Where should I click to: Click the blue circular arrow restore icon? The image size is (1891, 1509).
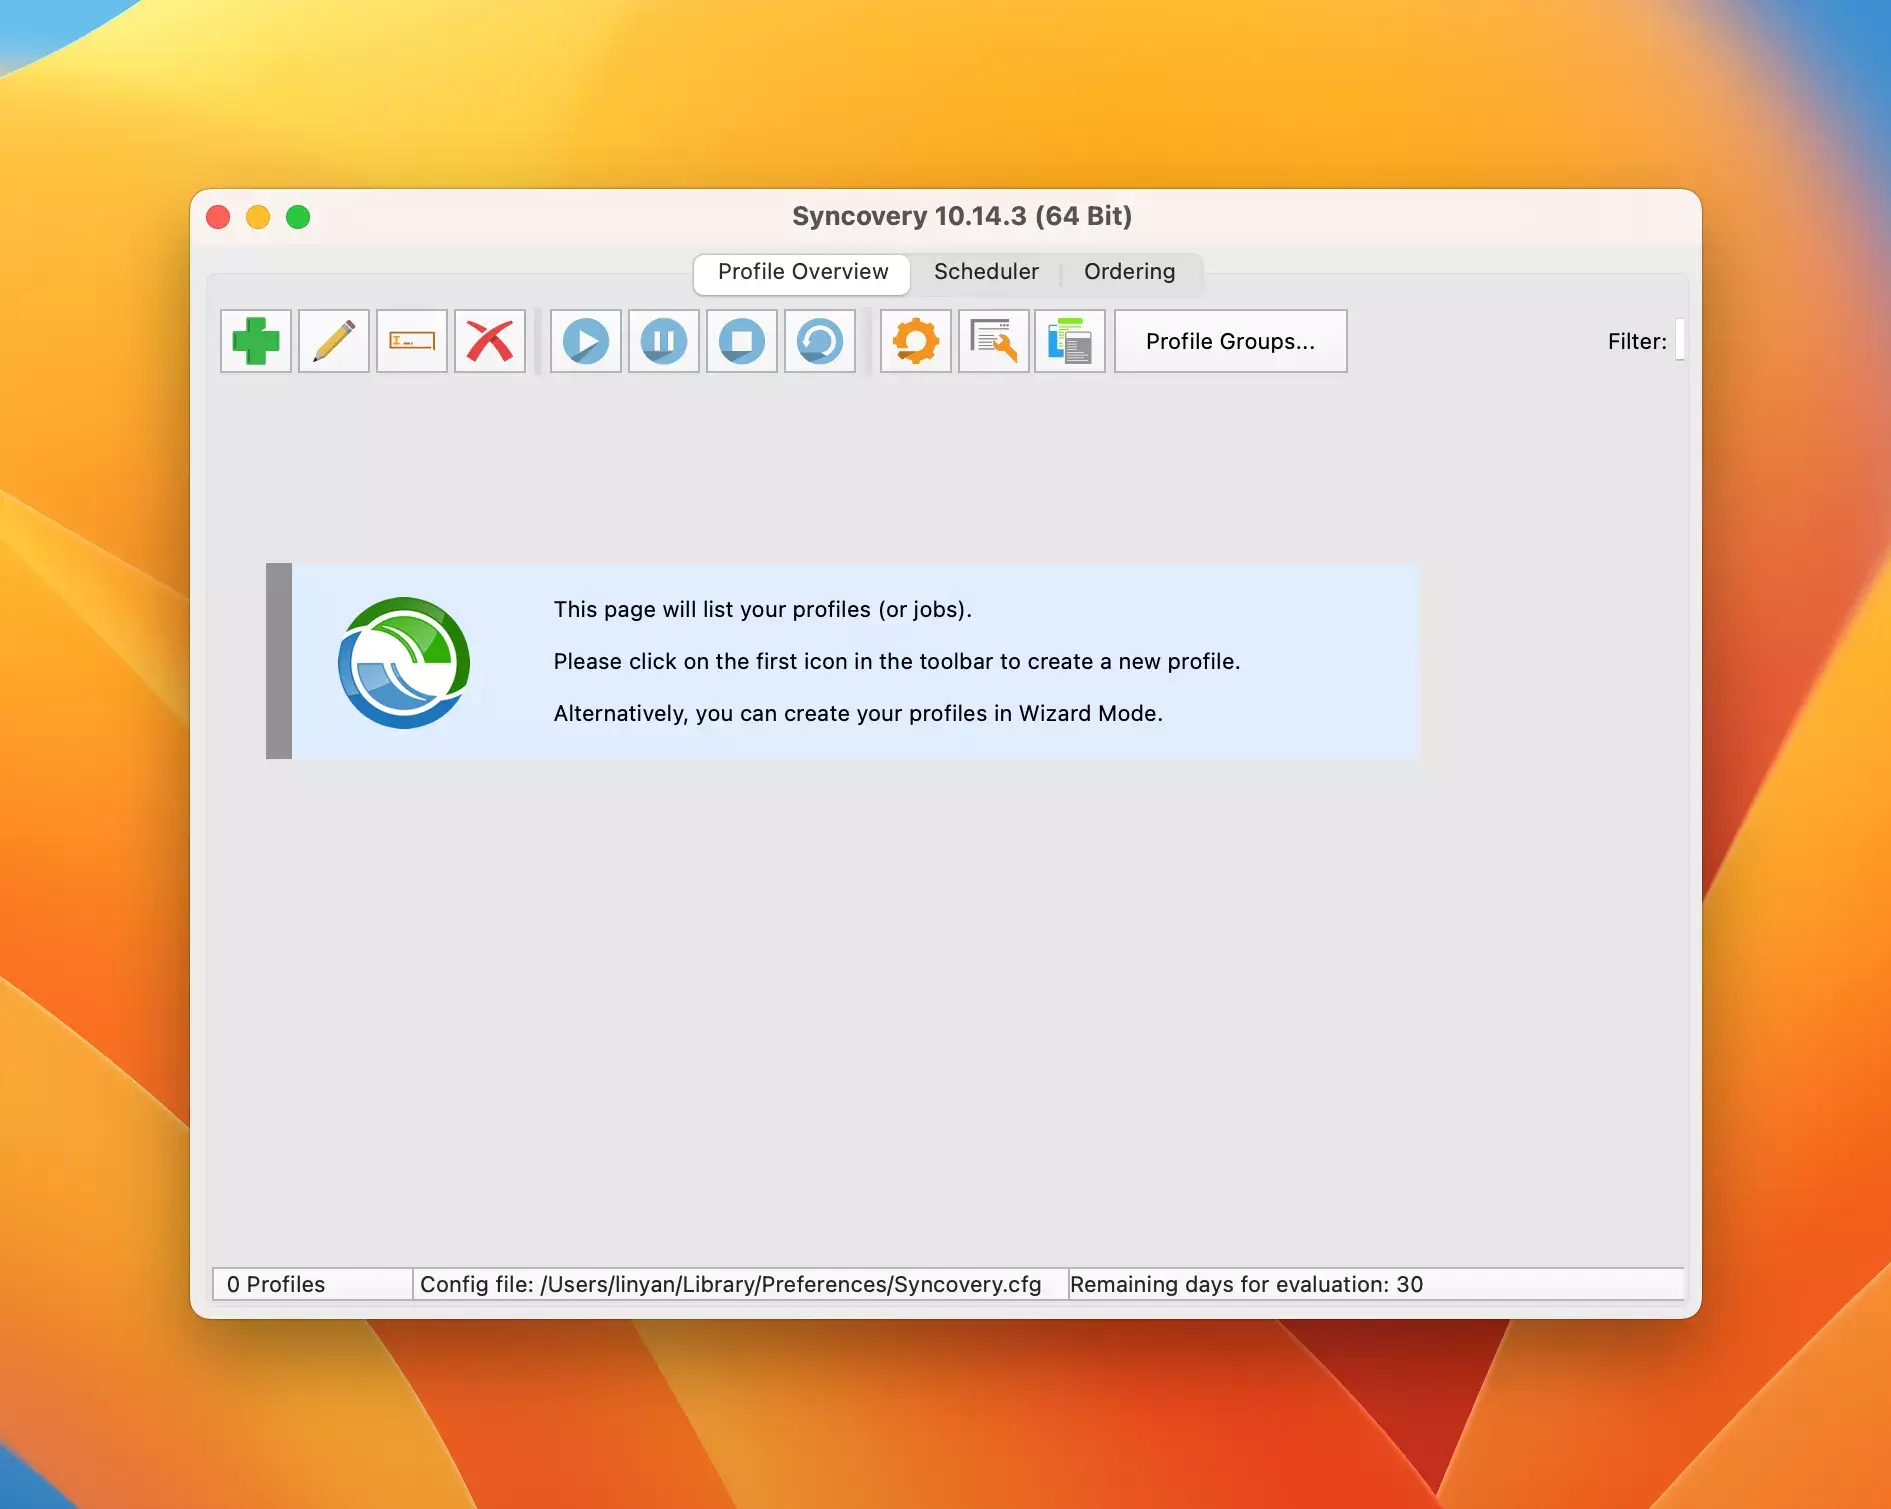pos(819,341)
